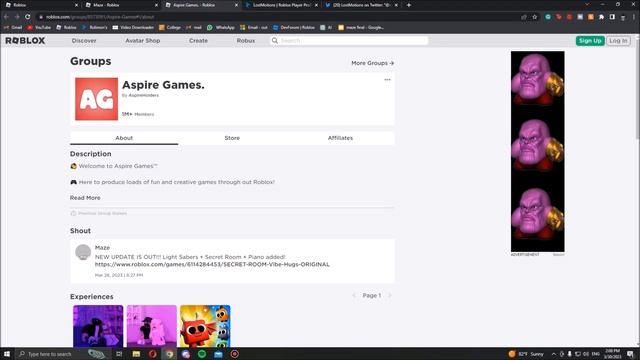Open Chrome from the taskbar
640x360 pixels.
tap(169, 354)
